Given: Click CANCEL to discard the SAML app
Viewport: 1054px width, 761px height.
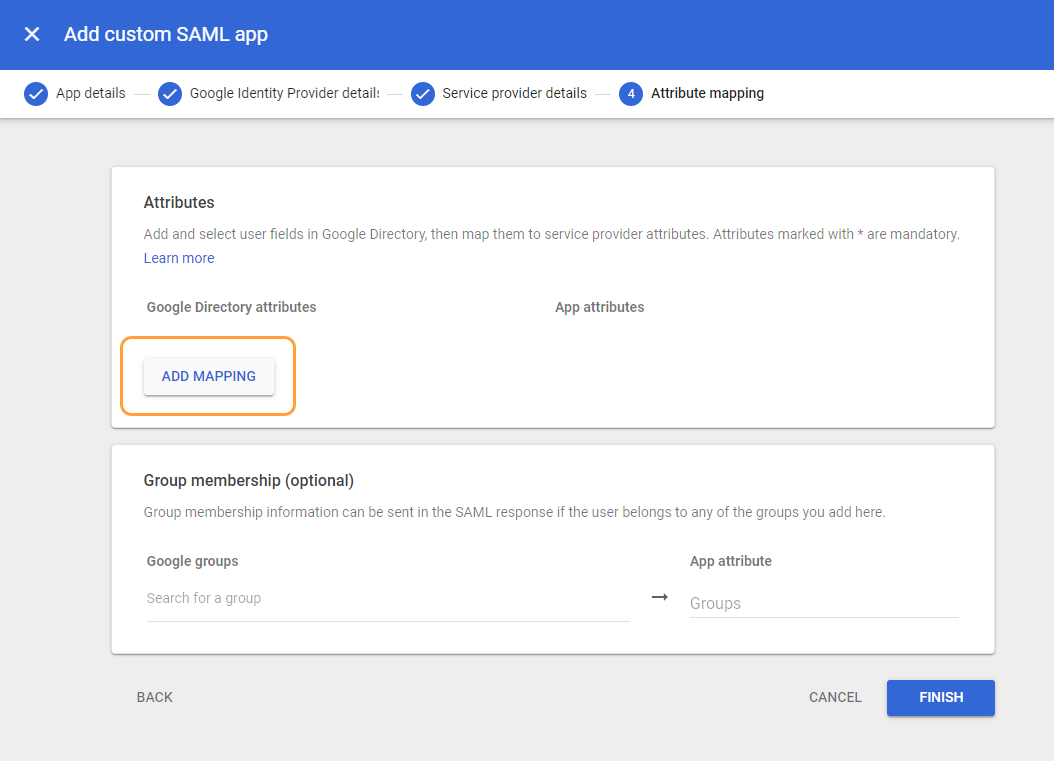Looking at the screenshot, I should pyautogui.click(x=835, y=697).
